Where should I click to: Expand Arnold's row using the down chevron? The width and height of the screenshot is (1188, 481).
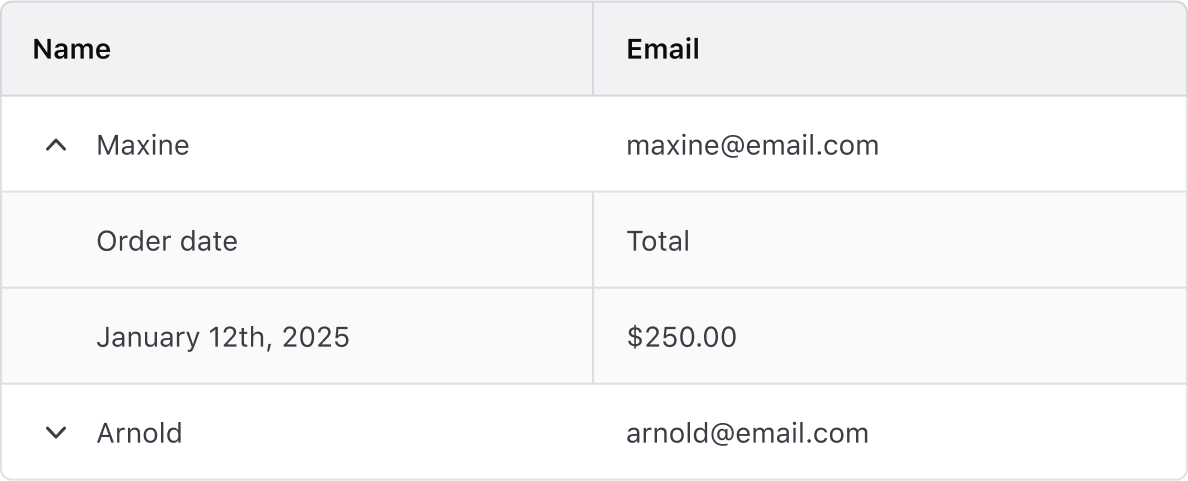pyautogui.click(x=57, y=433)
